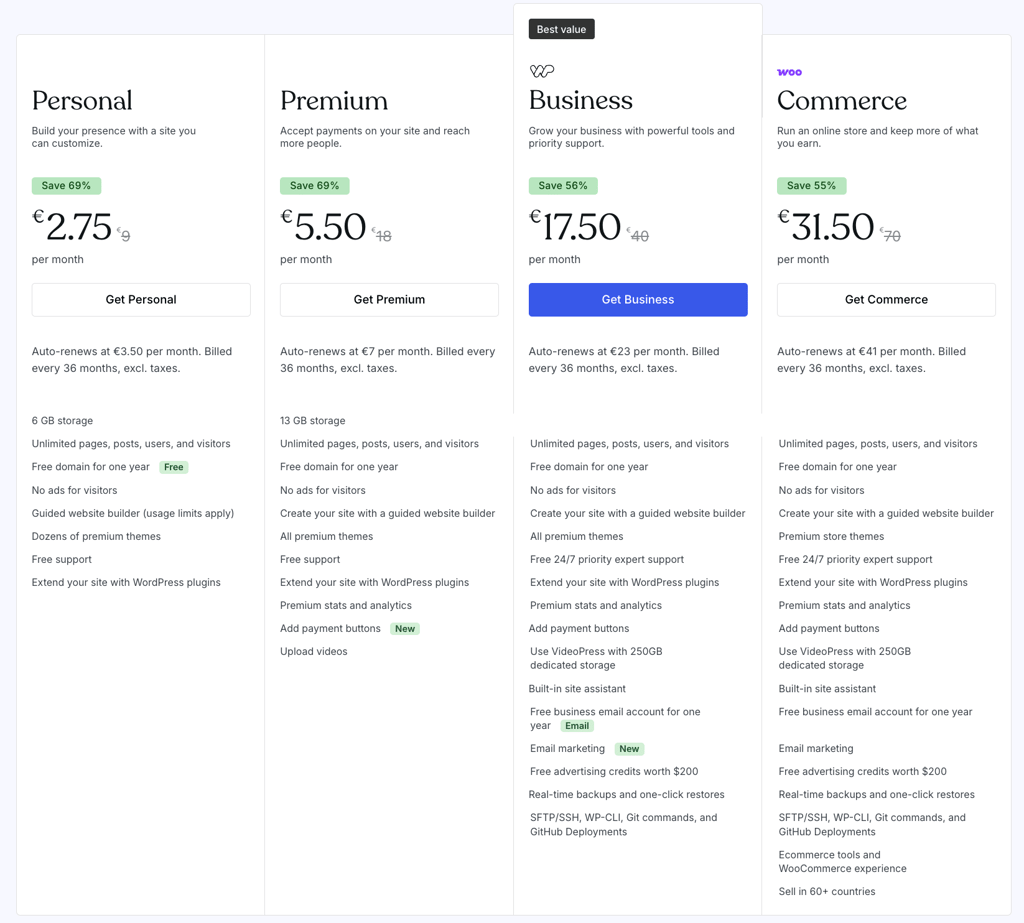Click 'Premium stats and analytics' in Premium plan

click(x=346, y=606)
